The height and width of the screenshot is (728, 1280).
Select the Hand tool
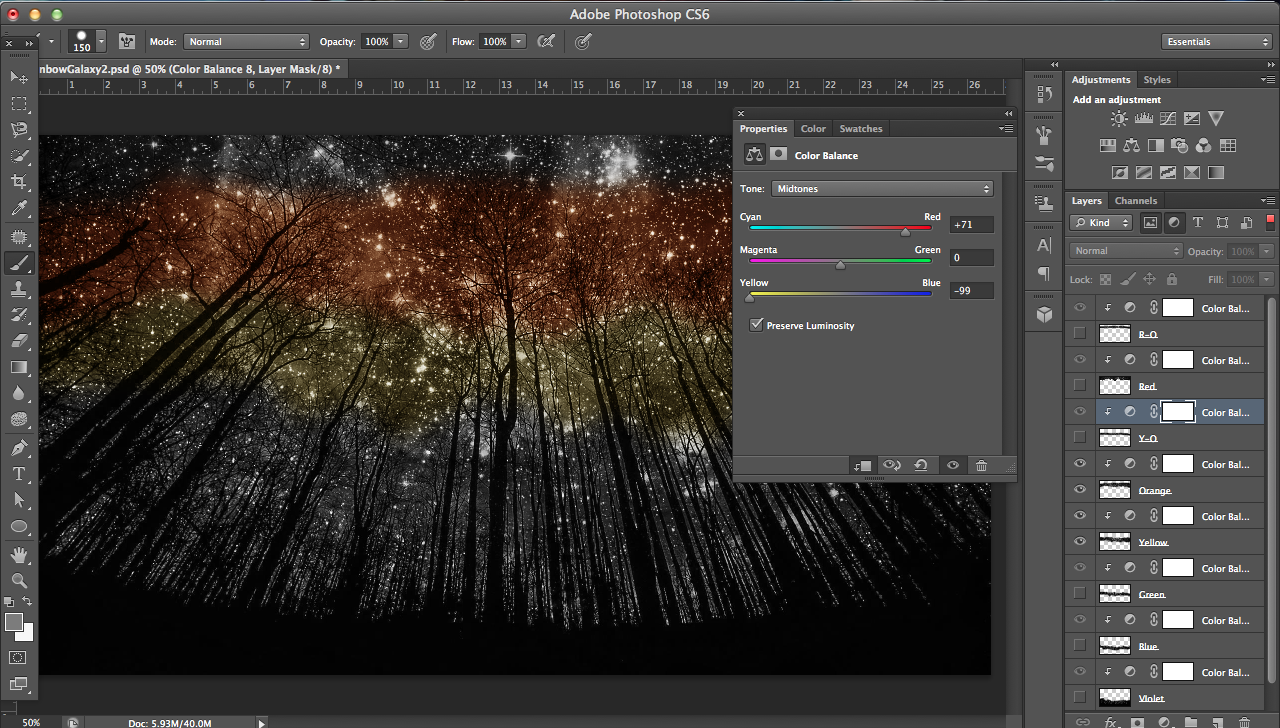(x=19, y=553)
